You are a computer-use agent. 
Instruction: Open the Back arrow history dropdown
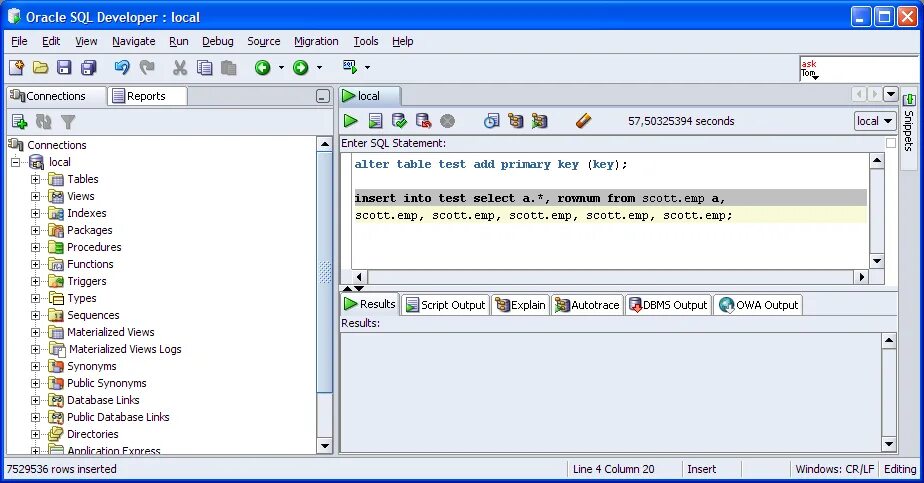pyautogui.click(x=281, y=68)
